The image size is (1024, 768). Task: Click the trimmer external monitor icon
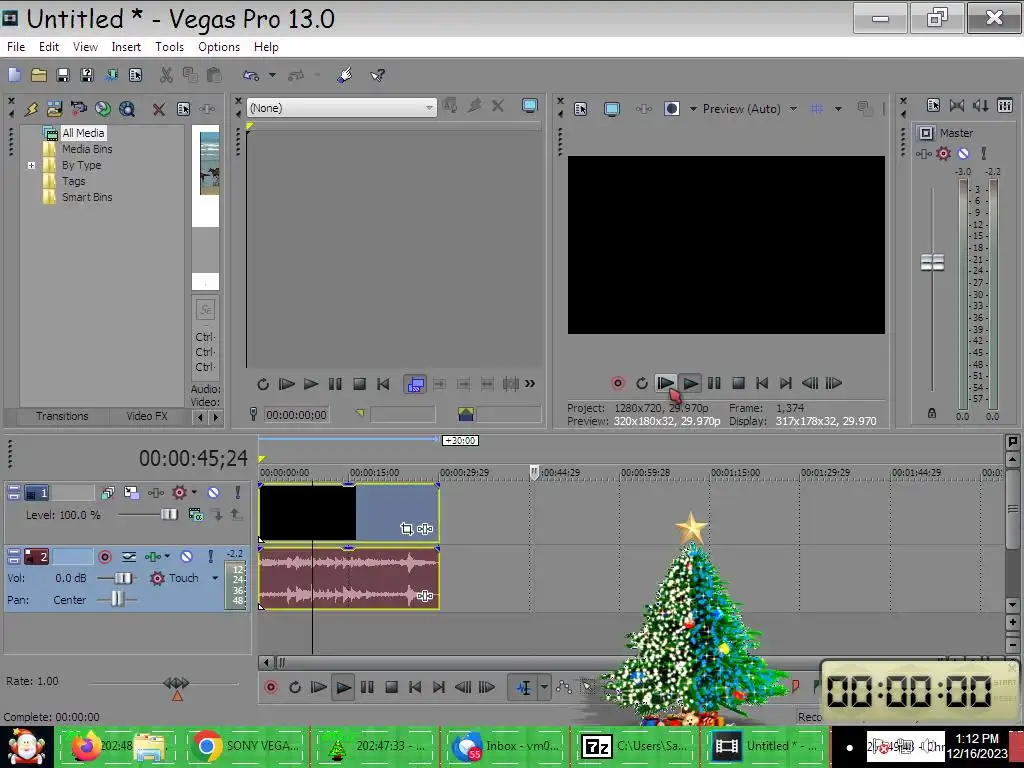tap(530, 106)
